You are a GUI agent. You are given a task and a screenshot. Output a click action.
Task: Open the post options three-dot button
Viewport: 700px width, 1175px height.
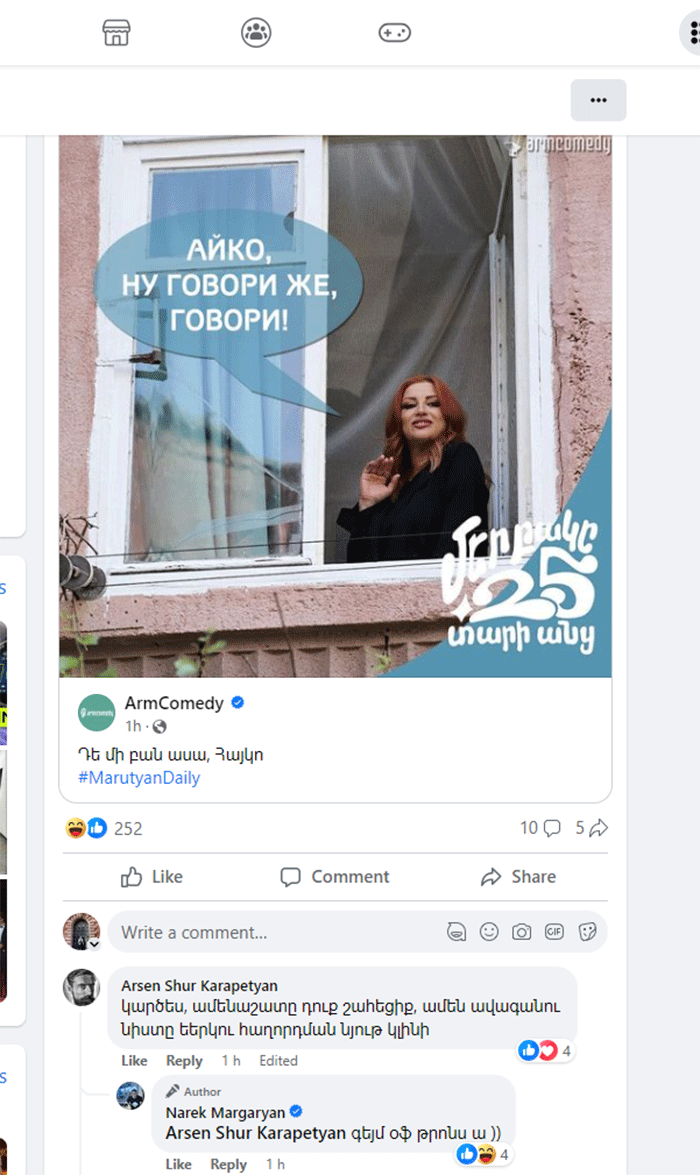point(598,100)
